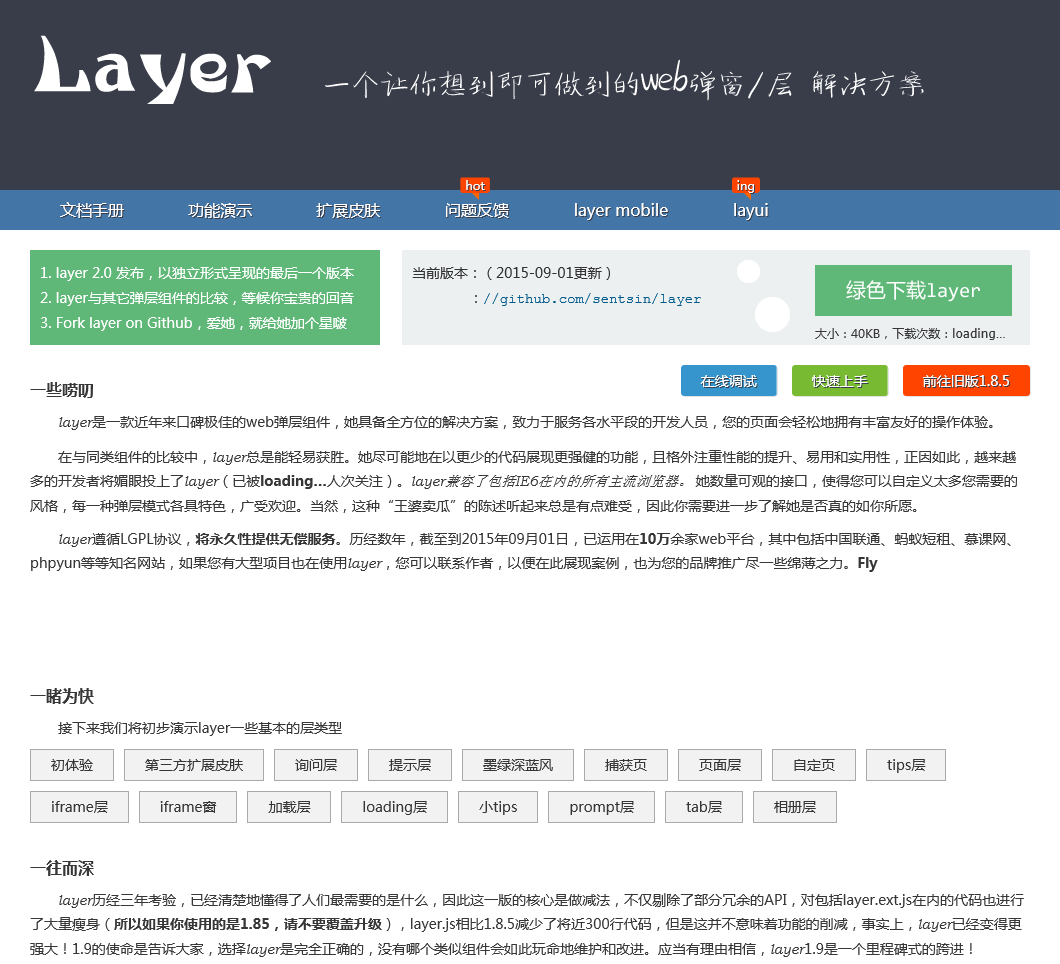Click the 一睹为快 section heading
1060x964 pixels.
[x=62, y=696]
